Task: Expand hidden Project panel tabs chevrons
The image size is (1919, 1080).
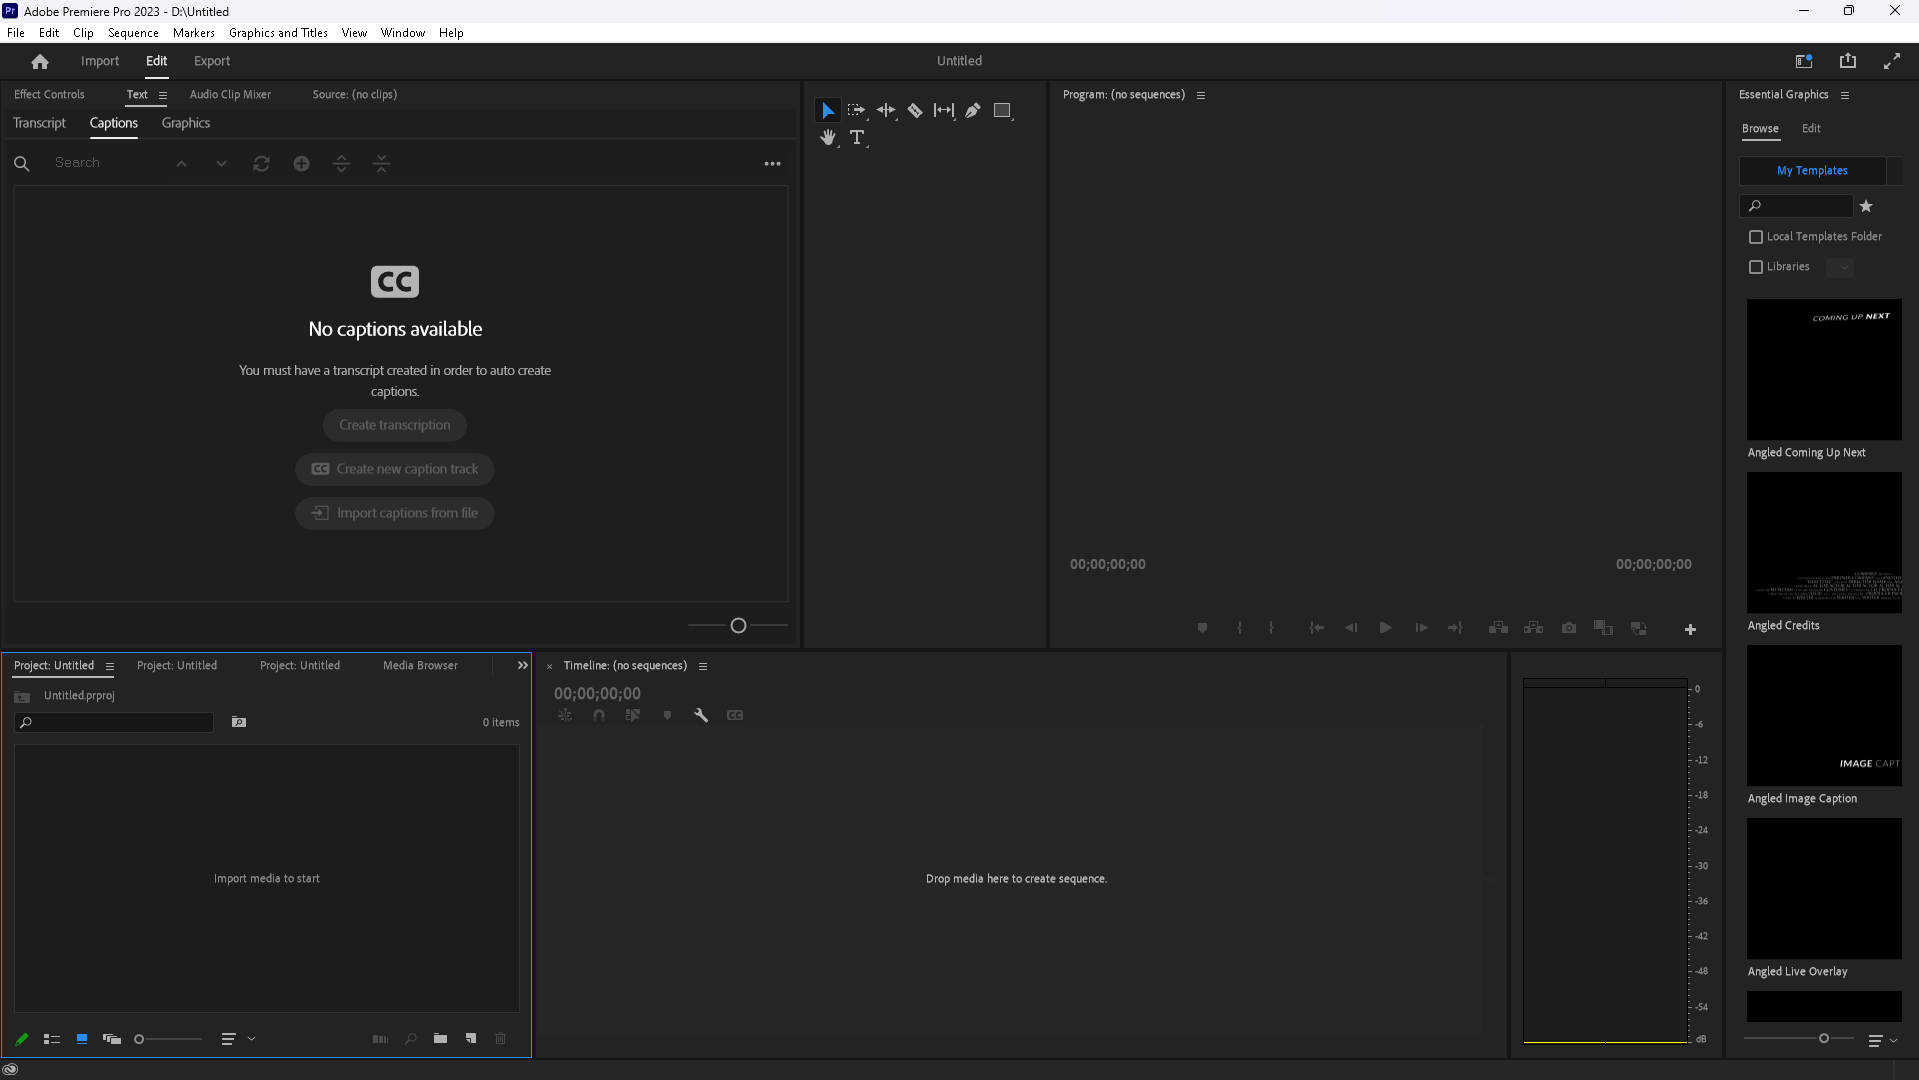Action: [x=522, y=665]
